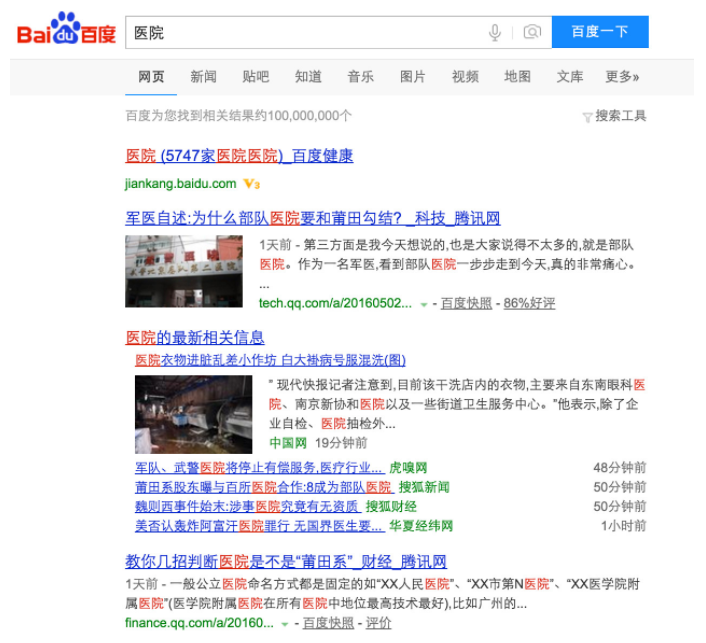706x643 pixels.
Task: Open the 地图 tab
Action: point(517,77)
